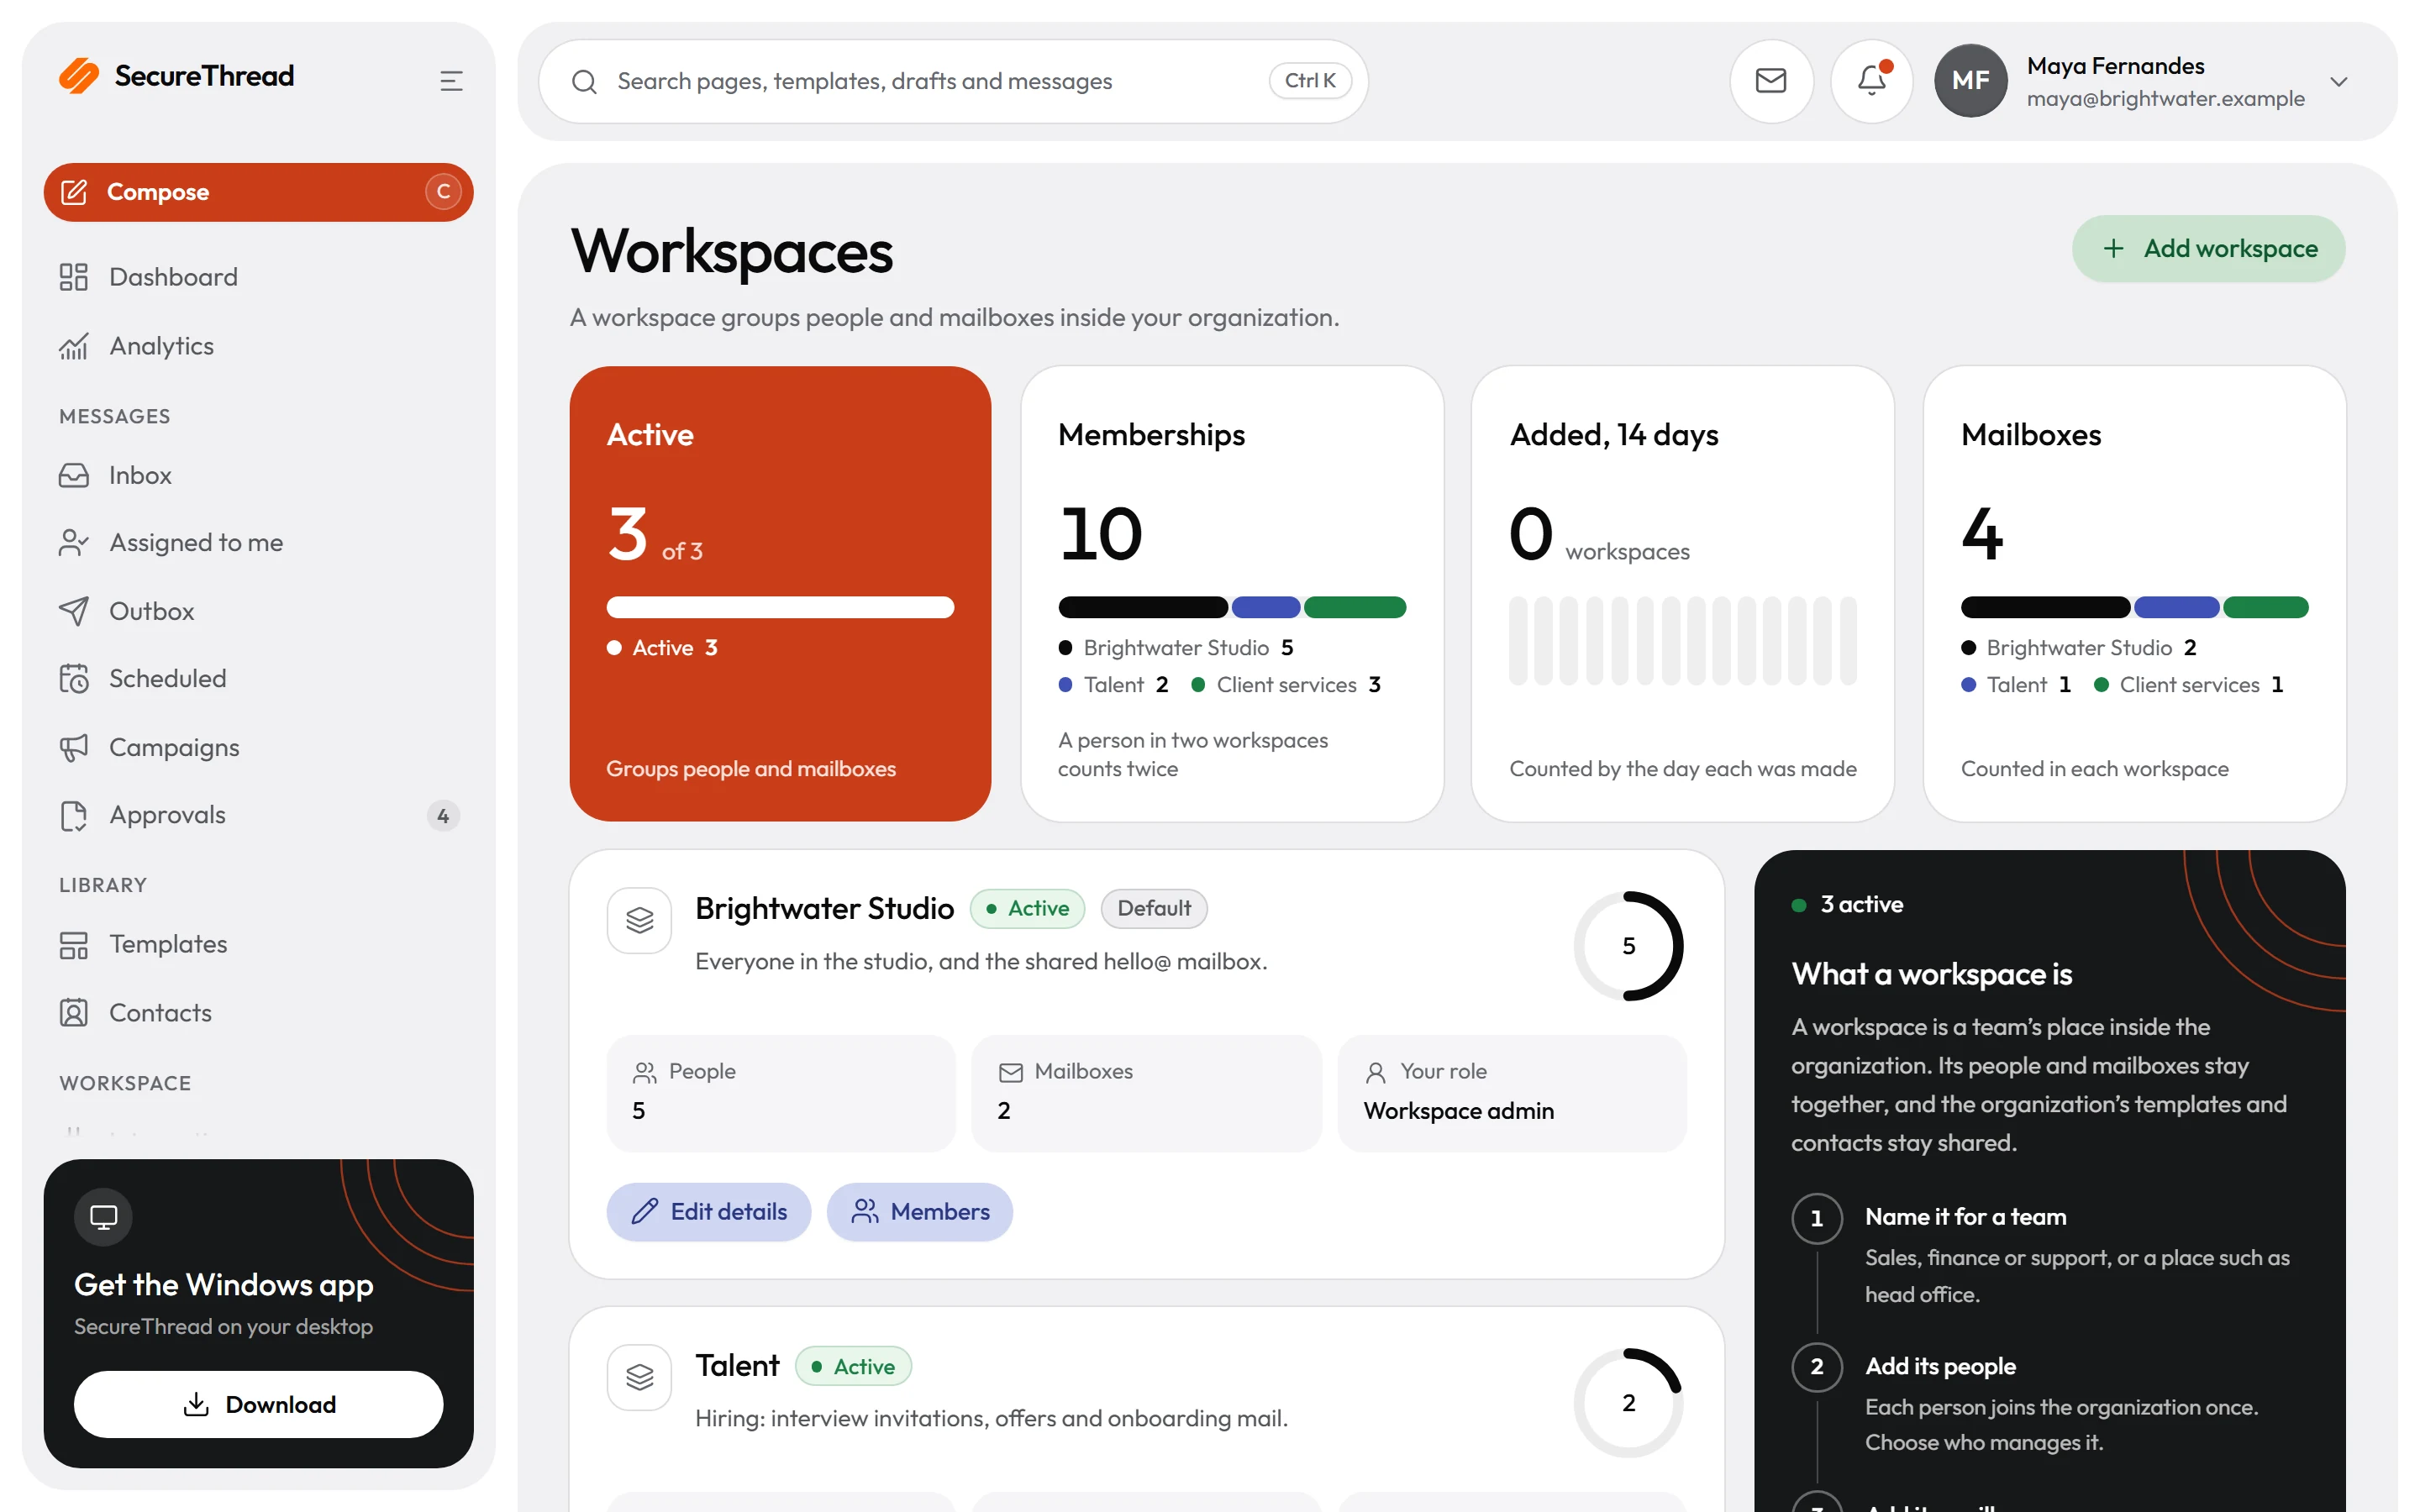
Task: Open Approvals with 4 pending
Action: (x=258, y=815)
